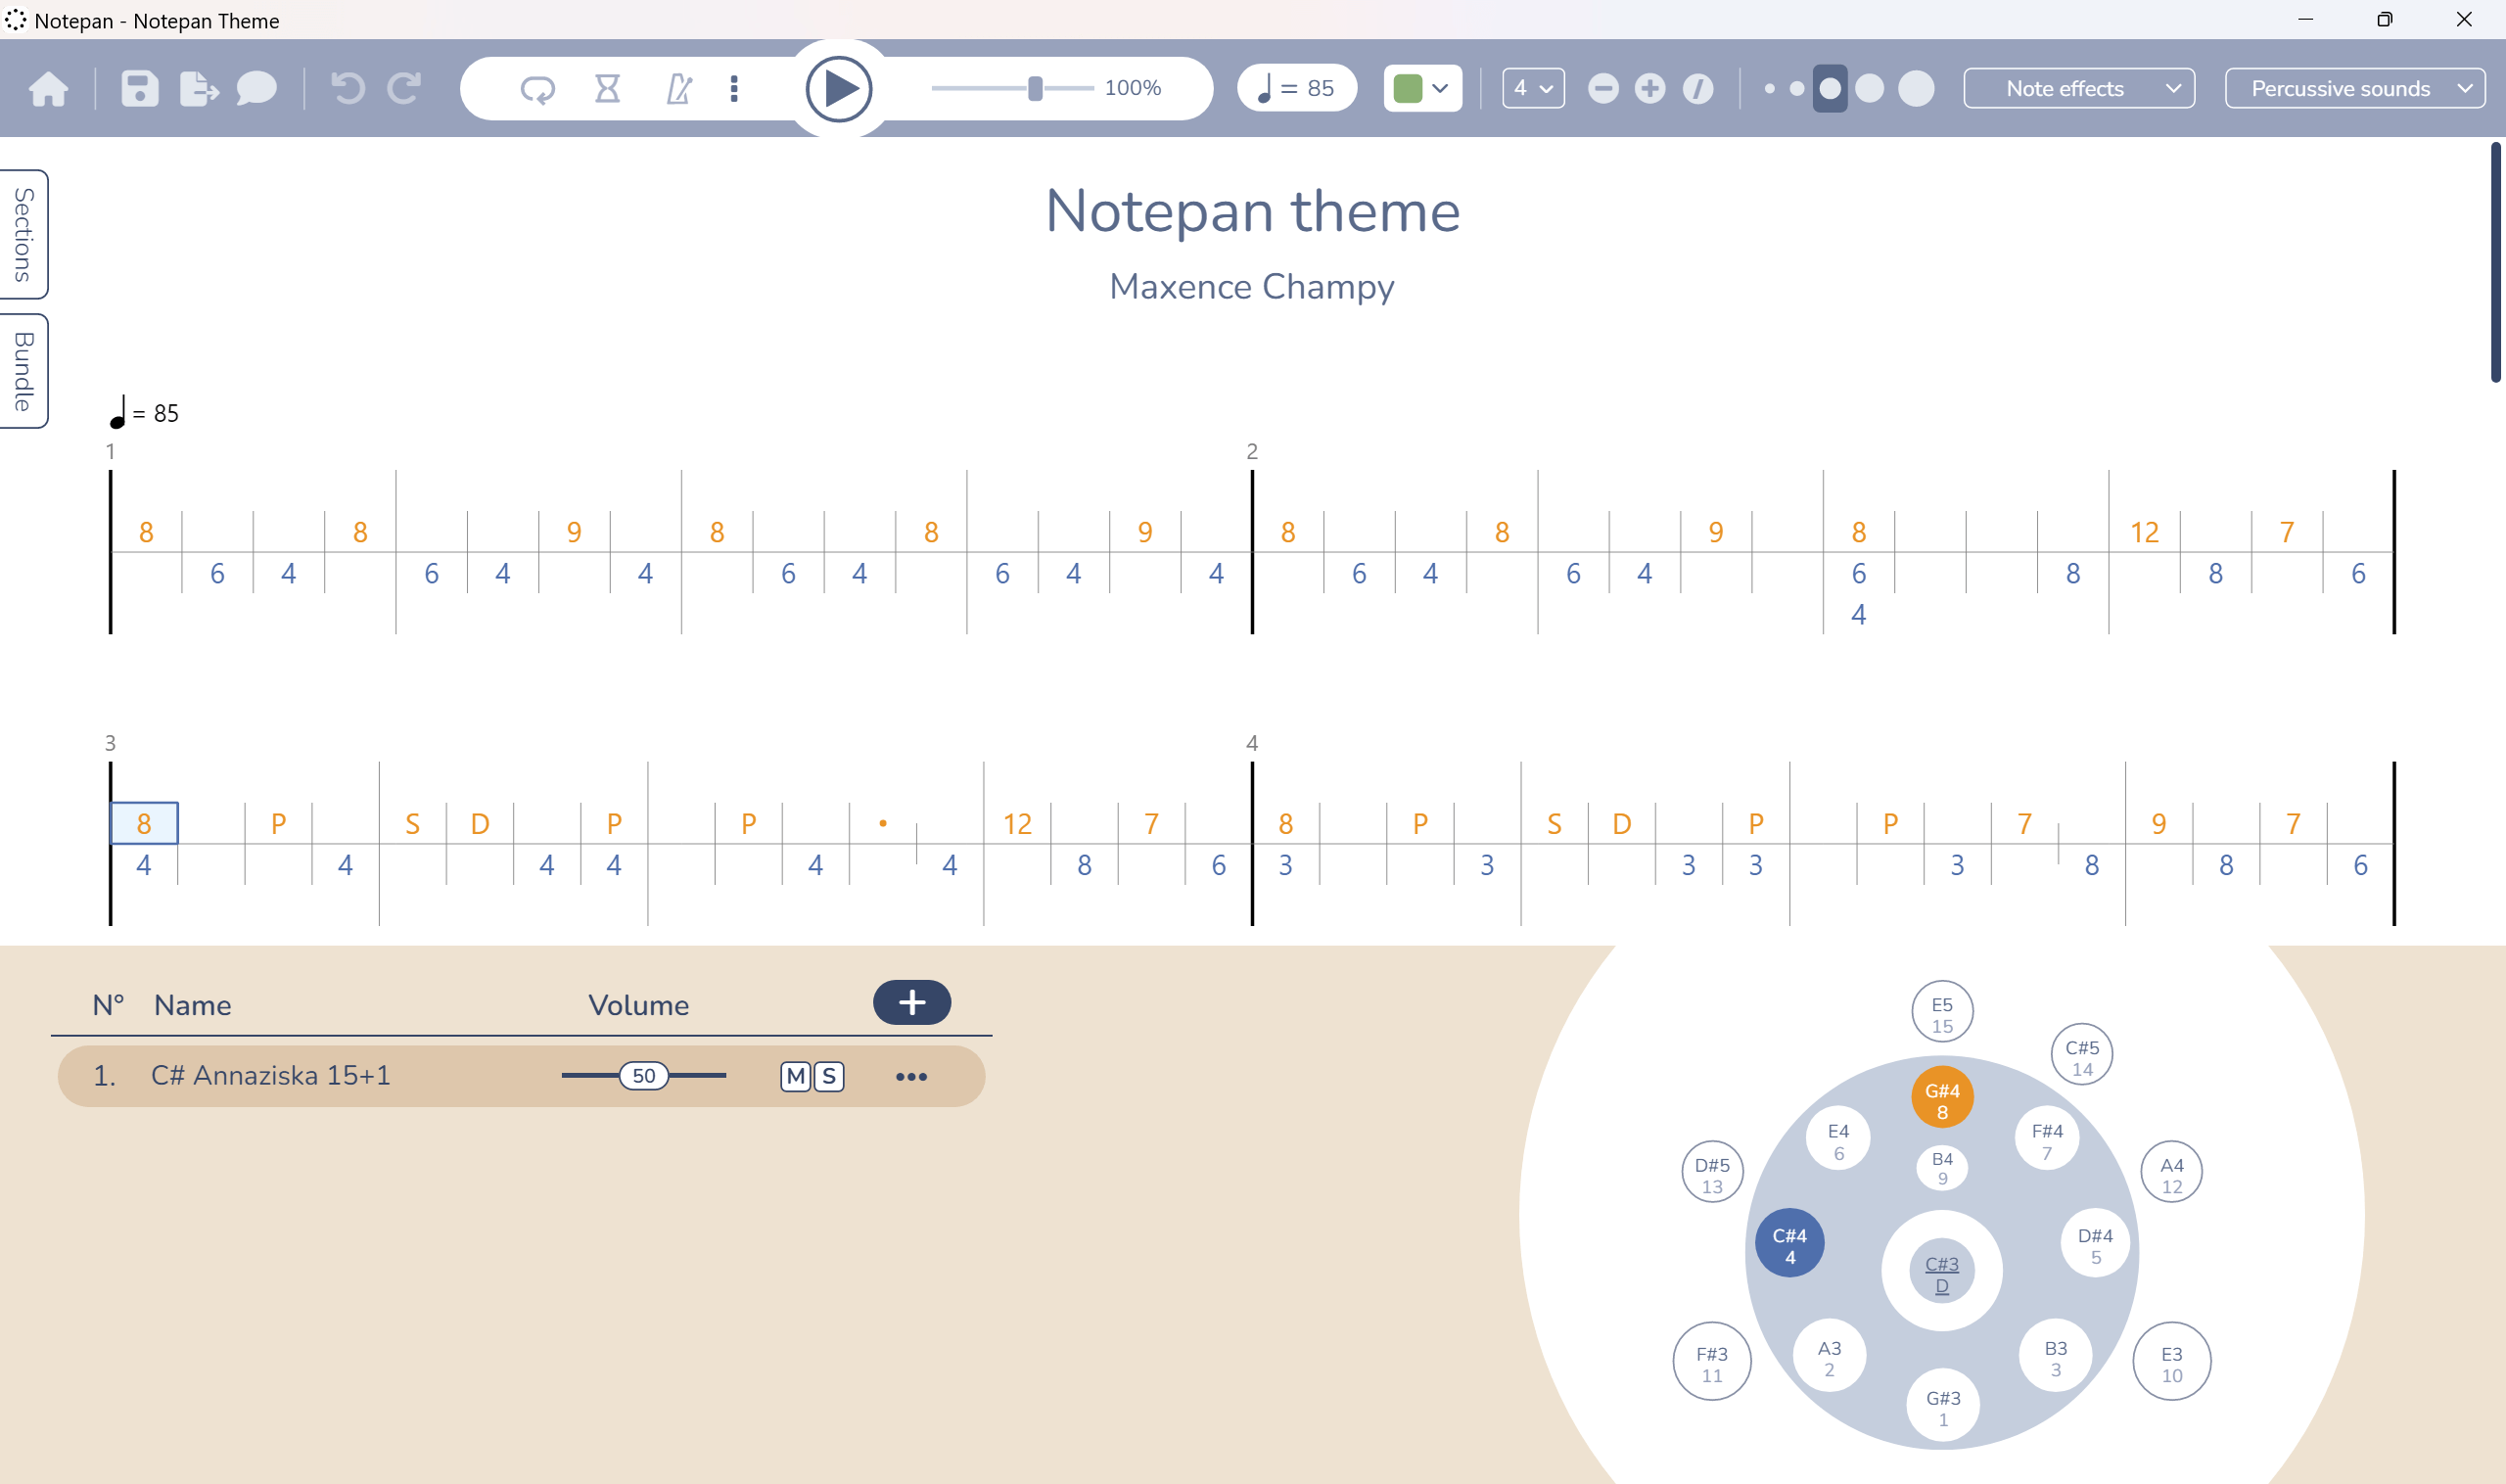Toggle the metronome icon
Image resolution: width=2506 pixels, height=1484 pixels.
(678, 89)
